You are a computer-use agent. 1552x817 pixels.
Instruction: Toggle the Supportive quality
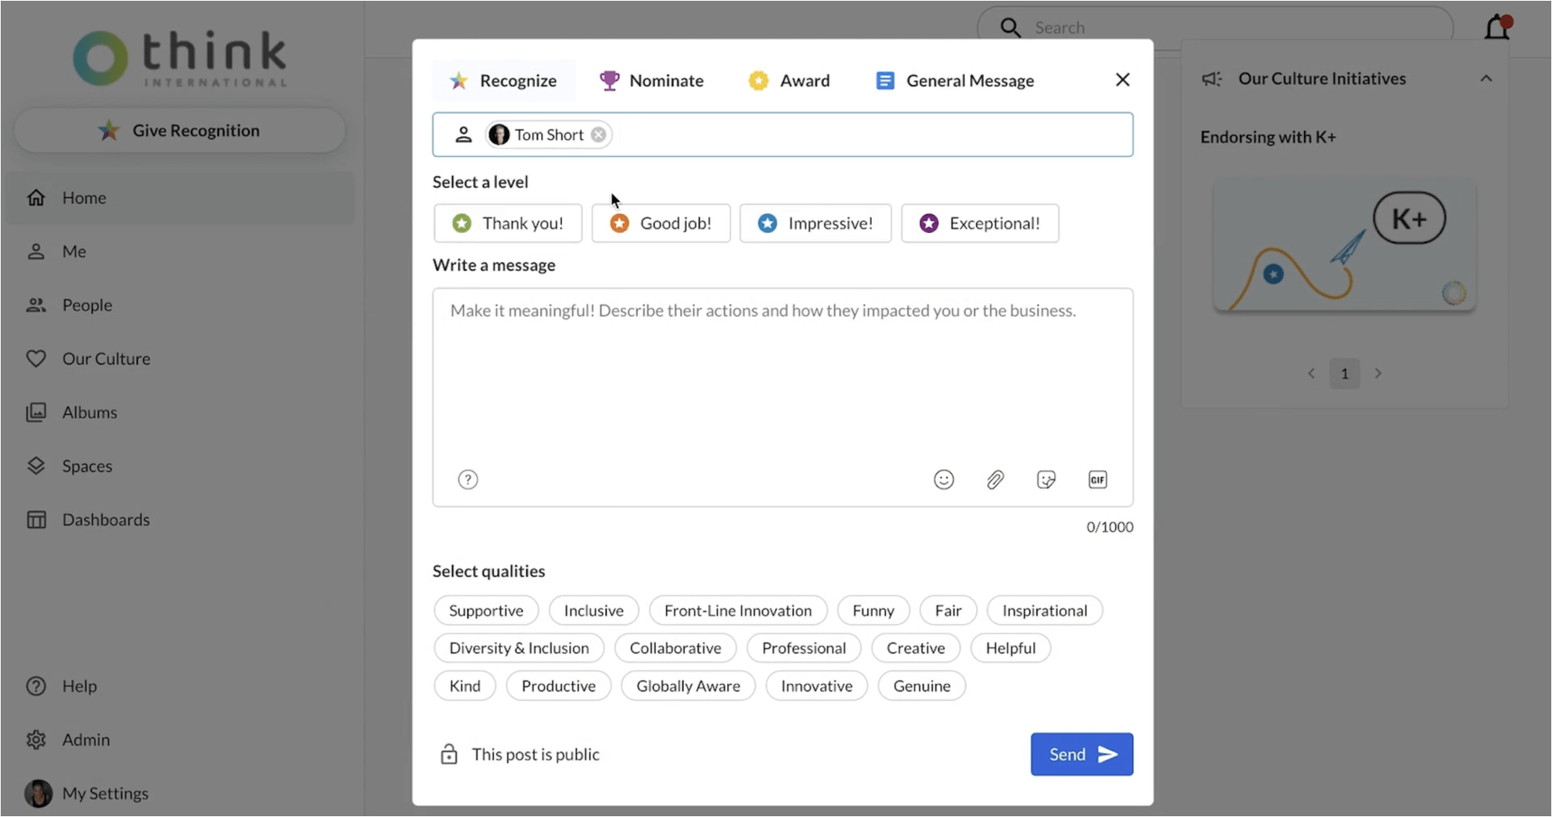486,610
